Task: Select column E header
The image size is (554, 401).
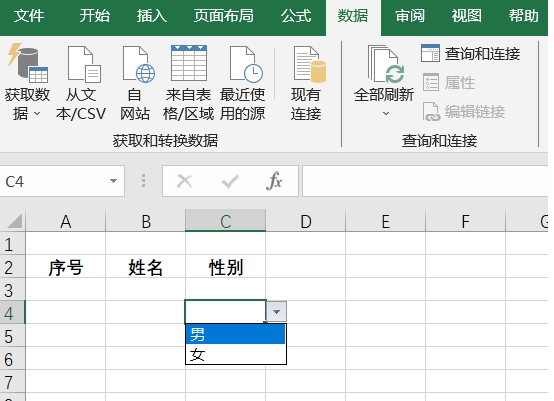Action: (385, 221)
